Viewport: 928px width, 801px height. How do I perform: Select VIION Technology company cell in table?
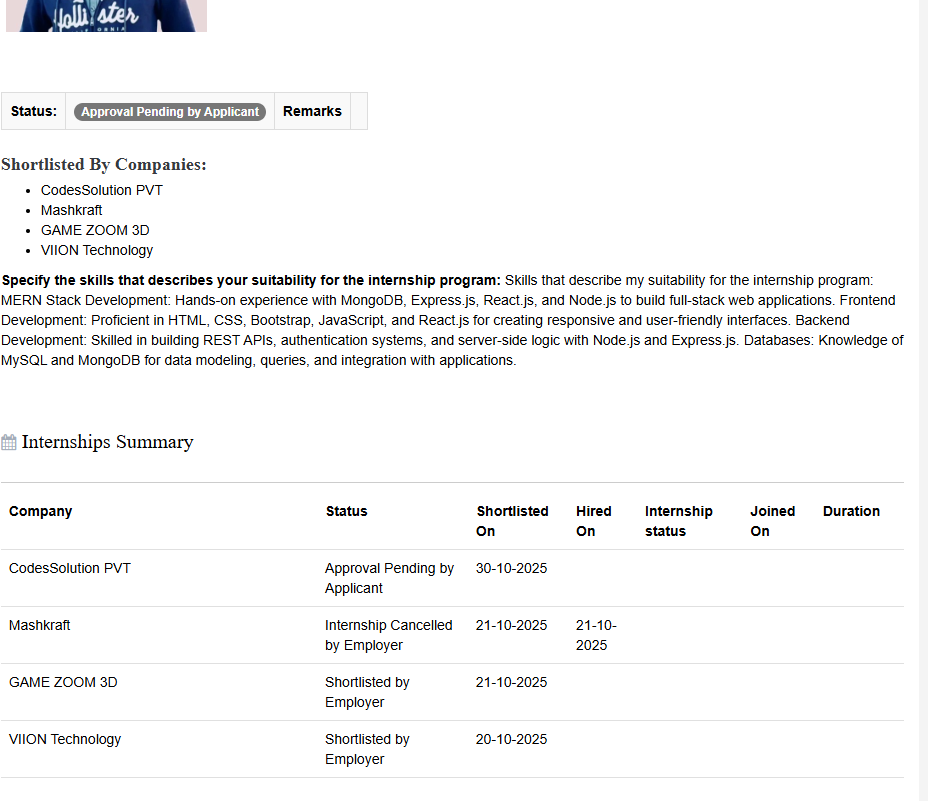(65, 739)
